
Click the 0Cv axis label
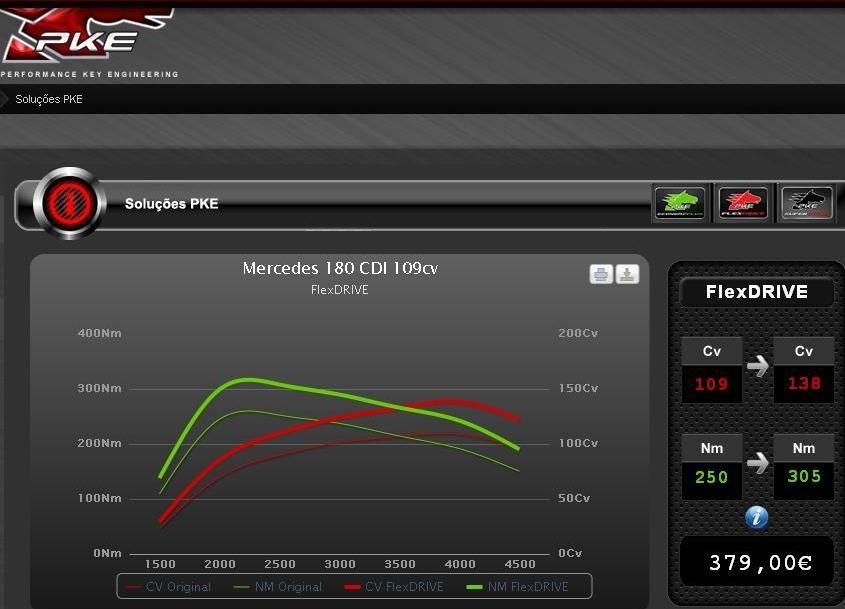click(x=570, y=553)
